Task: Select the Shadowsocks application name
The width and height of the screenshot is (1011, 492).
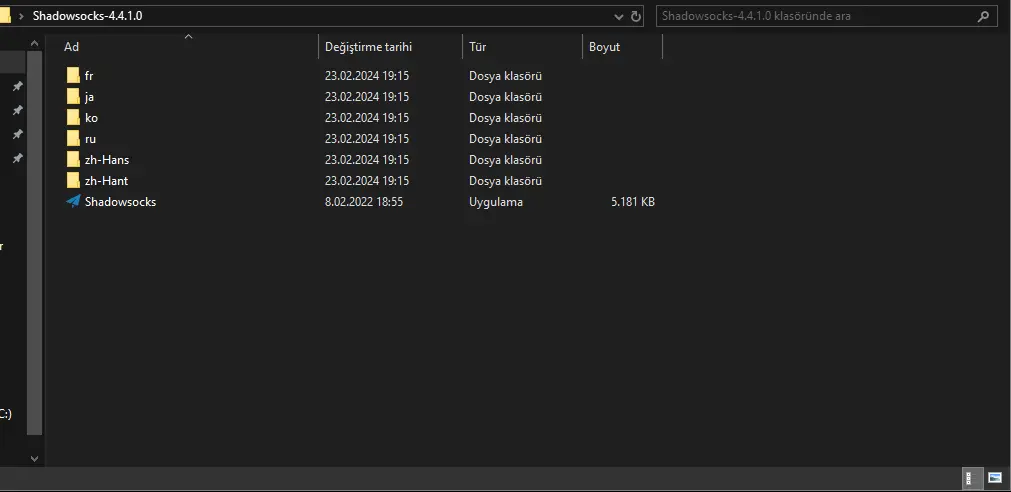Action: pos(121,201)
